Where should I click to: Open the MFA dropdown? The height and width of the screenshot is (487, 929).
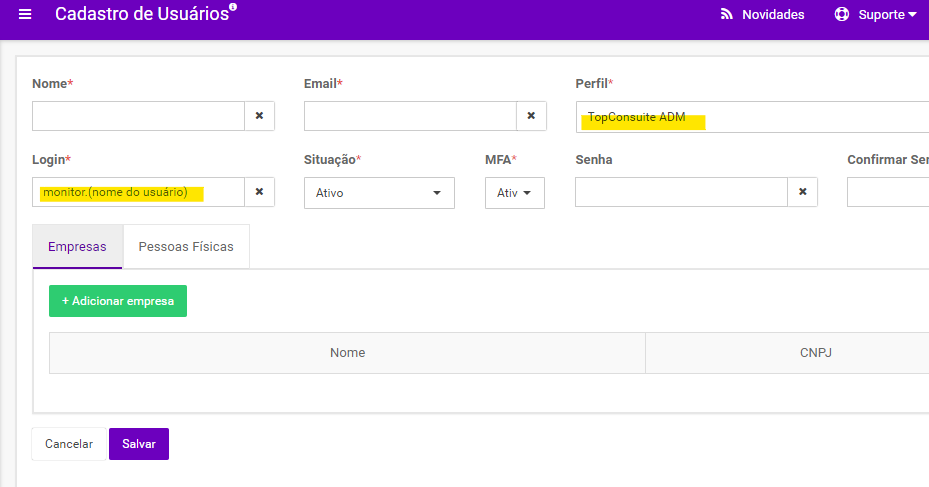[x=514, y=193]
